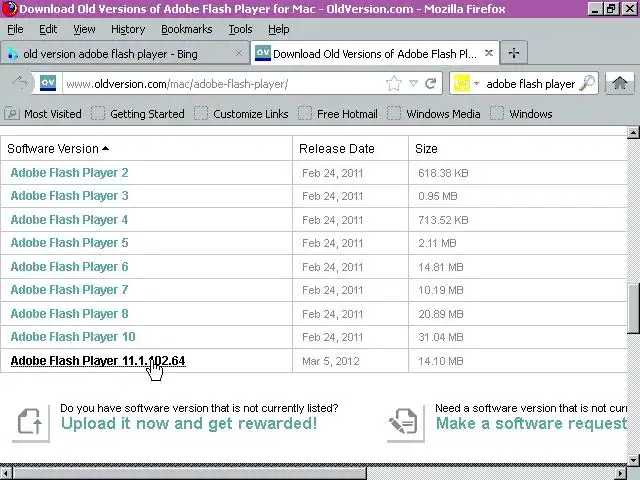Open the Adobe Flash Player 2 link
Image resolution: width=640 pixels, height=480 pixels.
click(69, 173)
